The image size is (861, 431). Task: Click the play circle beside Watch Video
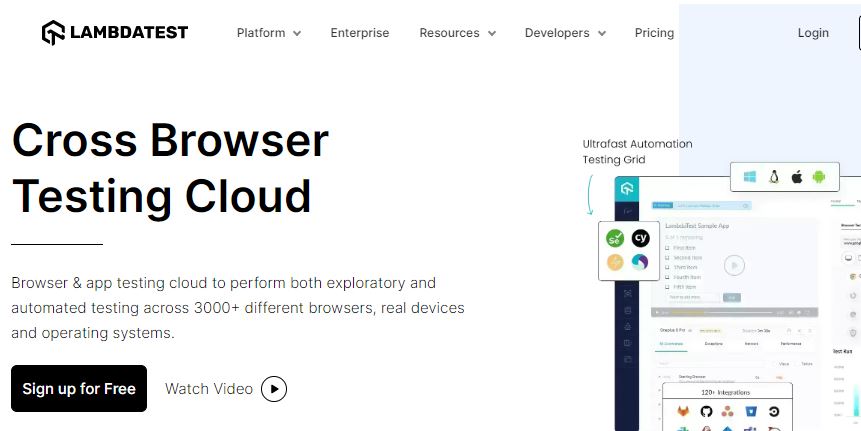(x=274, y=389)
